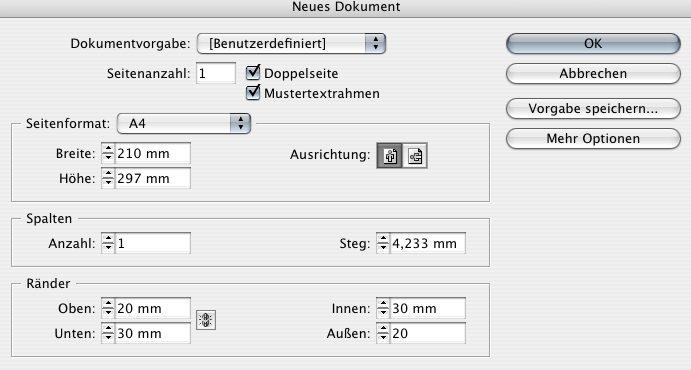Click the Unten margin stepper
This screenshot has width=691, height=370.
(x=108, y=333)
